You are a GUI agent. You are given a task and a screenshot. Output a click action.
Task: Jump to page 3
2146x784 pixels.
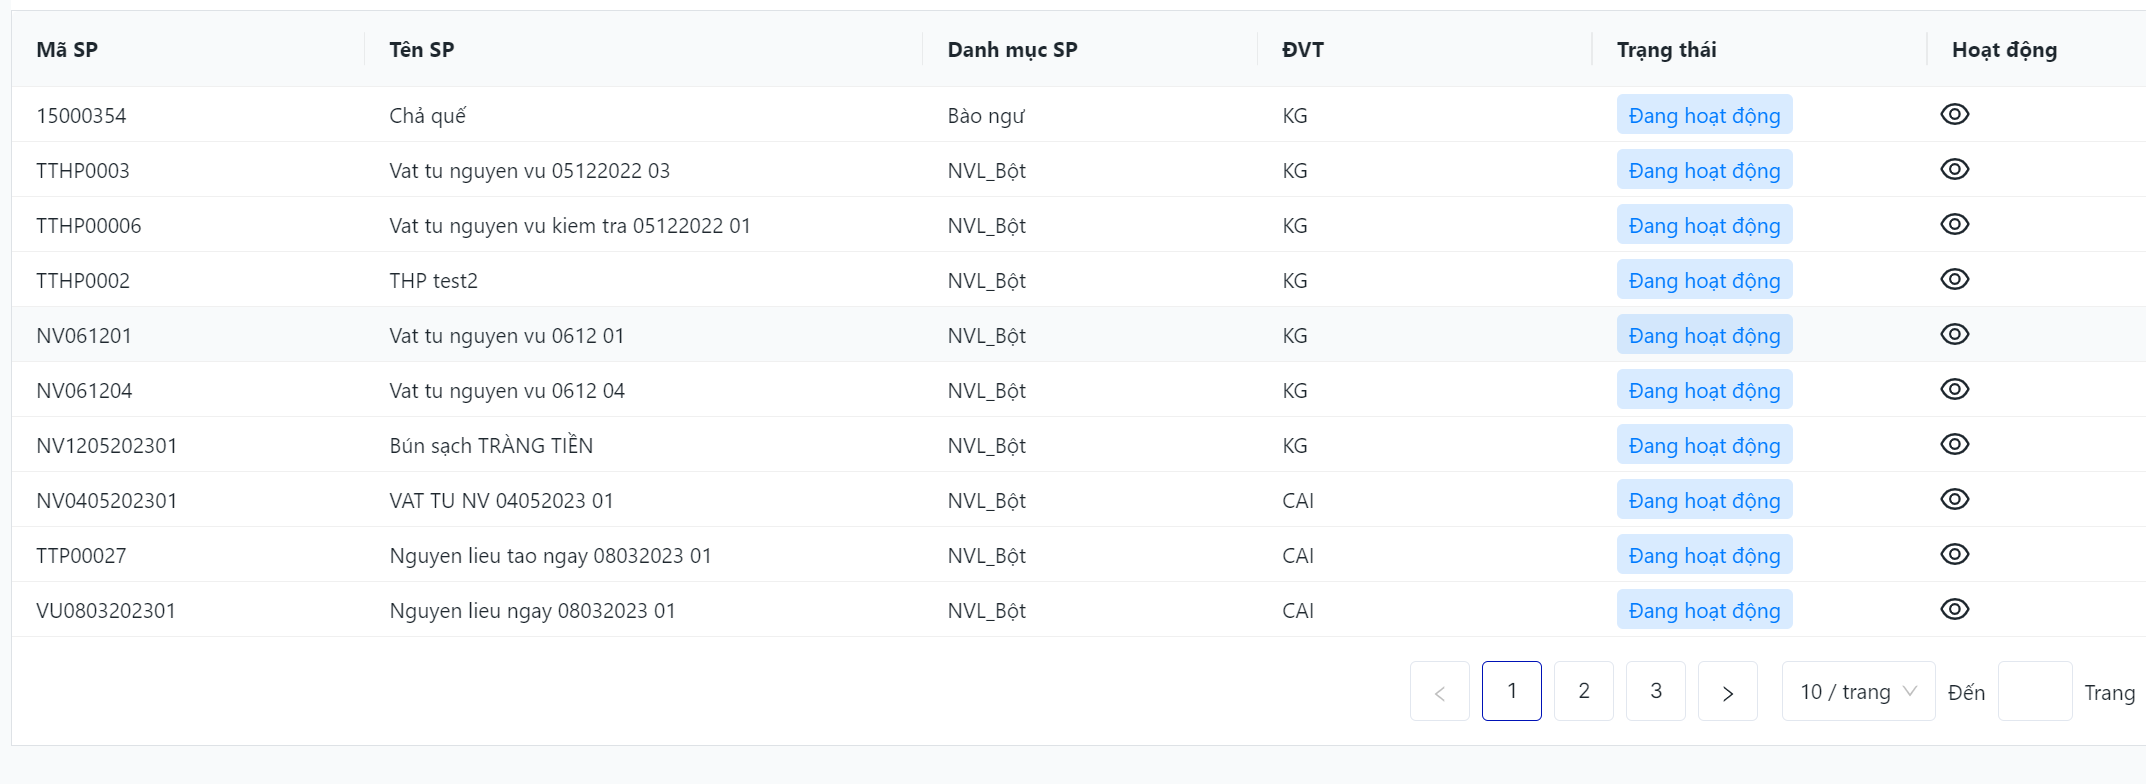[x=1655, y=691]
